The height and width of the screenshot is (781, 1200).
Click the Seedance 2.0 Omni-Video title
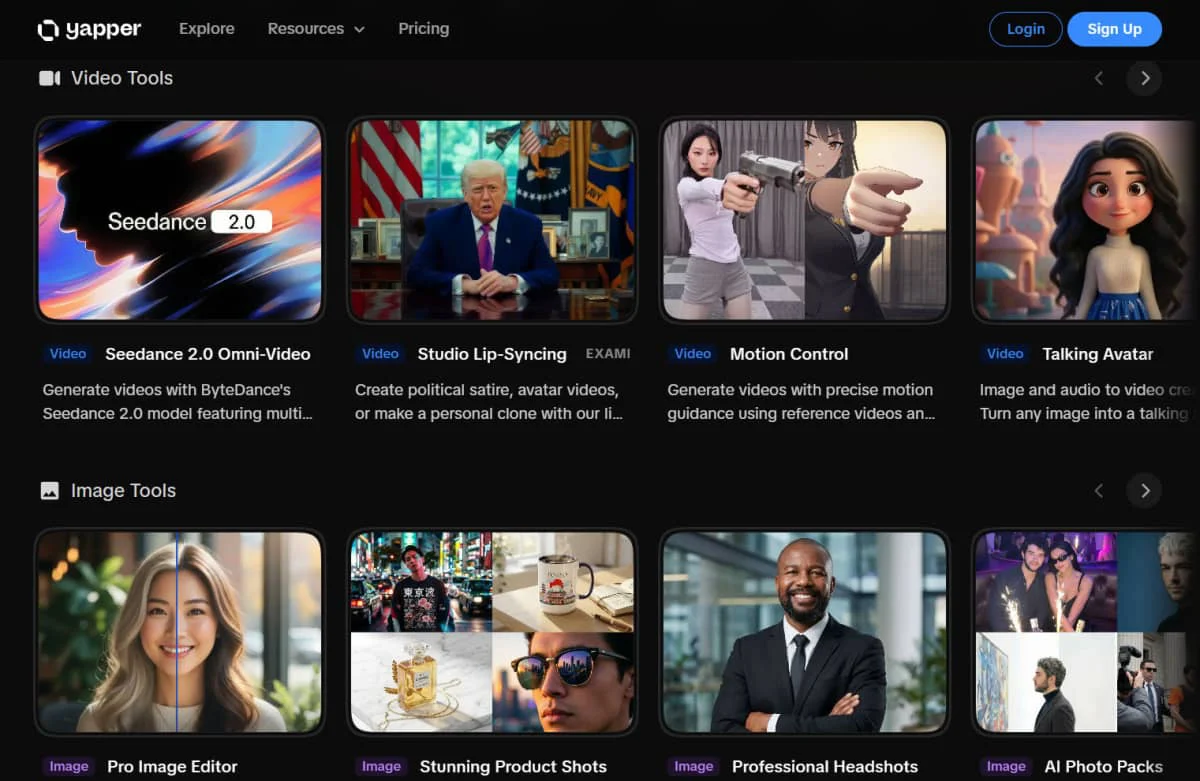208,354
